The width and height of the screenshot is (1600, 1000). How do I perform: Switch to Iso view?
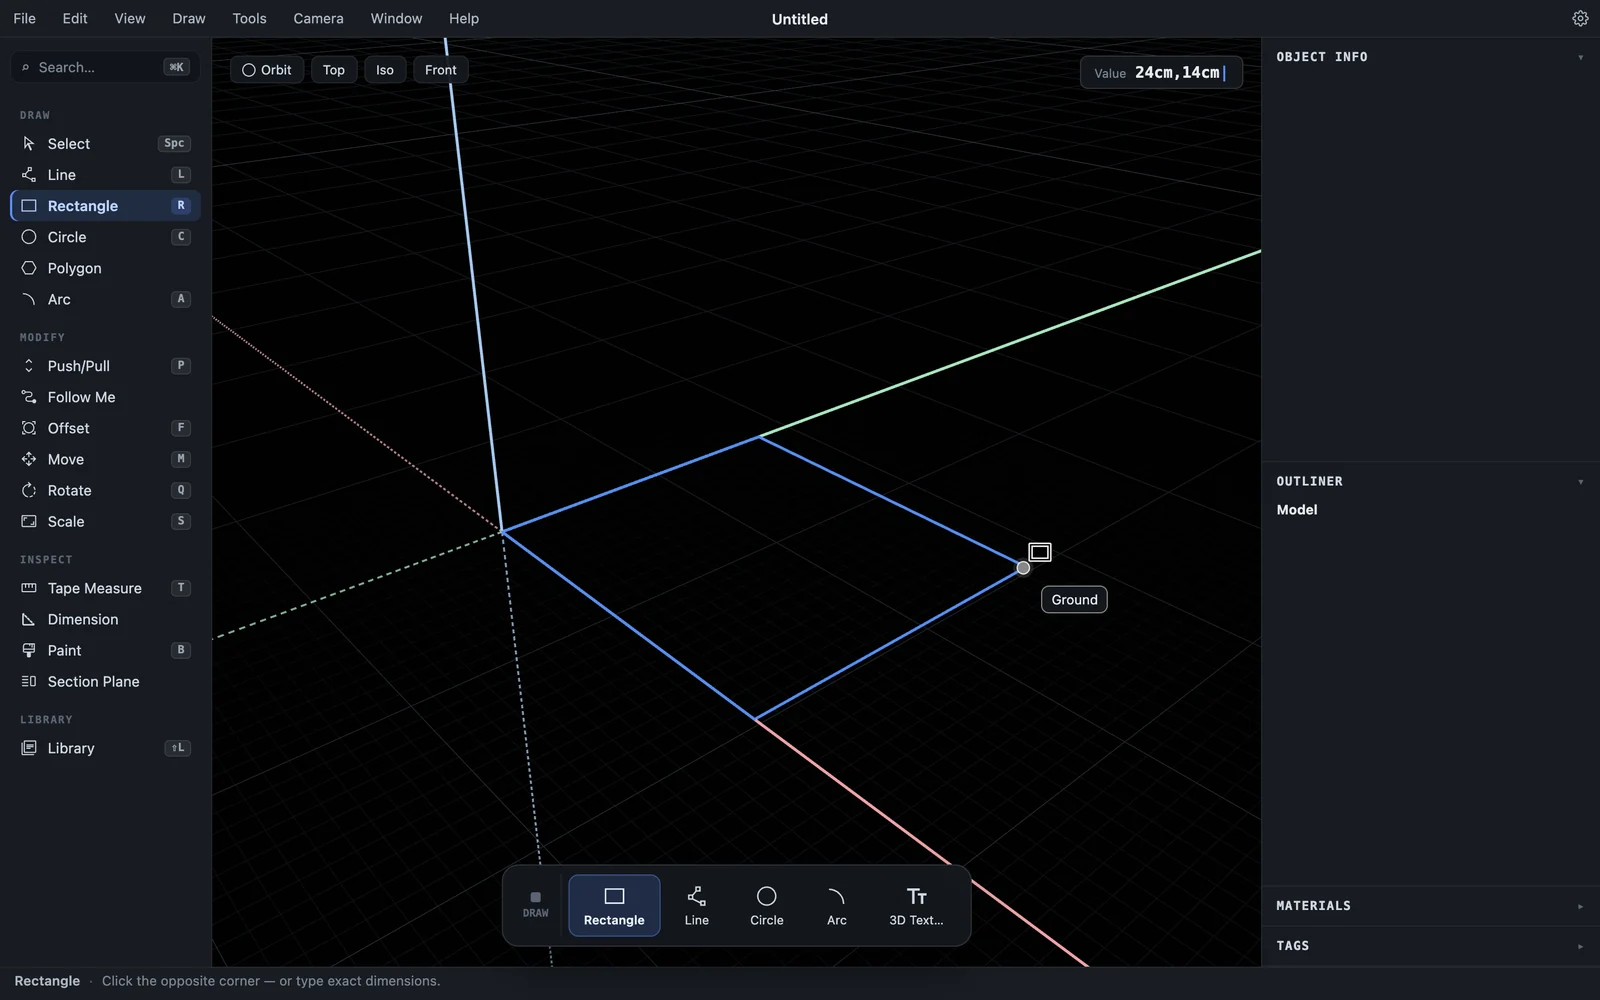pos(385,70)
